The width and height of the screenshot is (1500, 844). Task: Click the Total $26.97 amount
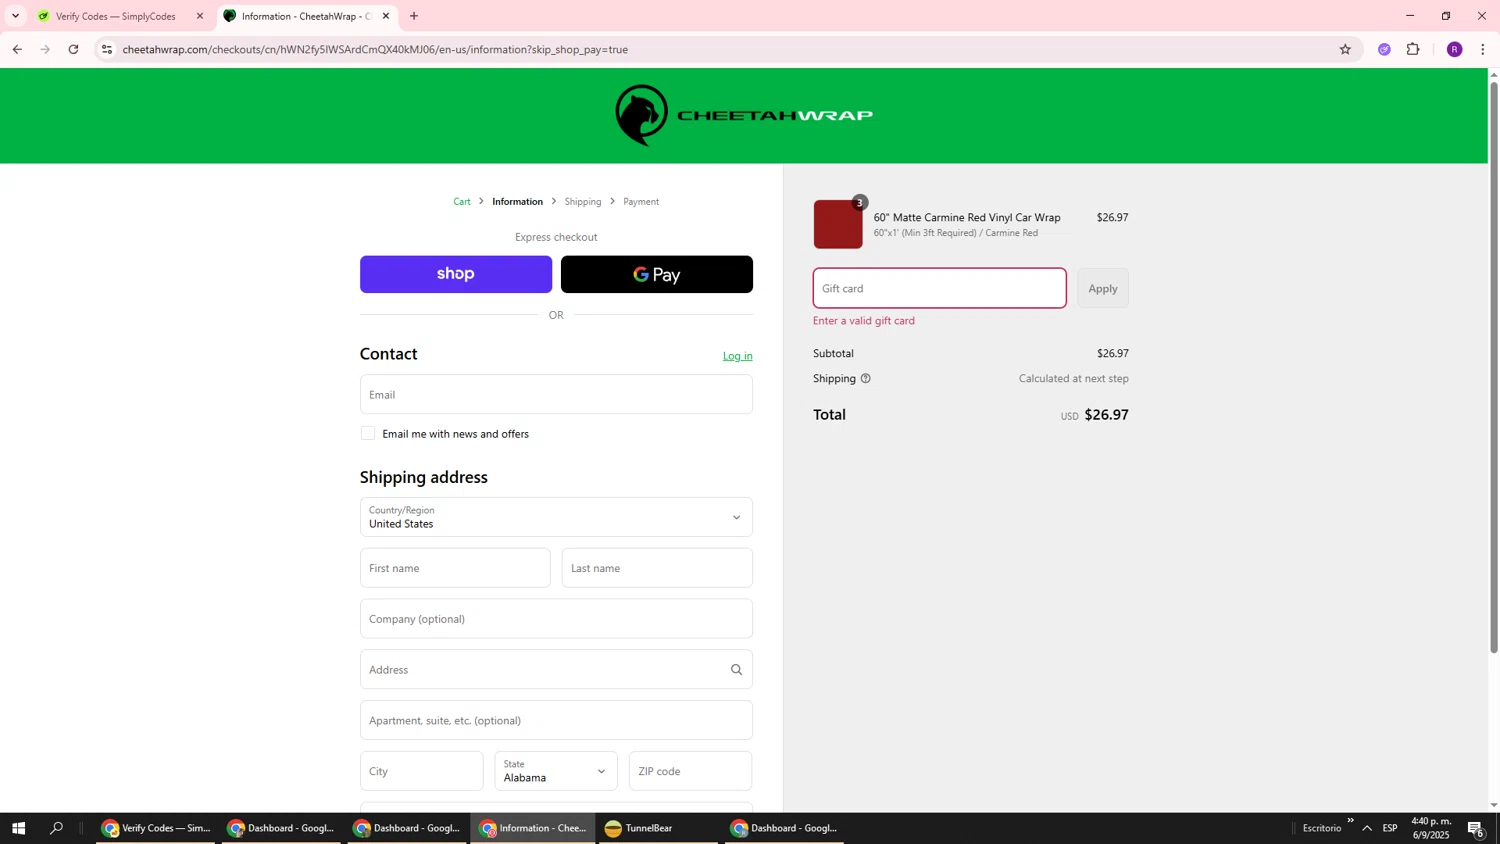(1106, 415)
